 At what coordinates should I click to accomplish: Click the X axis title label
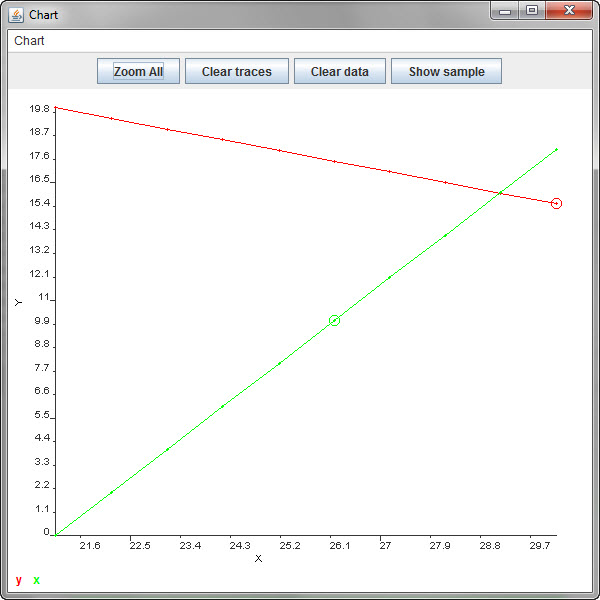point(258,559)
